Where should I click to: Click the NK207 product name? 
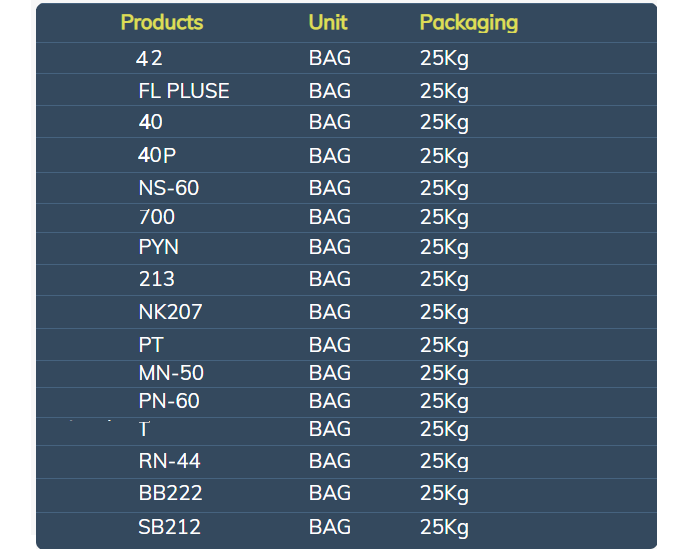click(x=171, y=312)
